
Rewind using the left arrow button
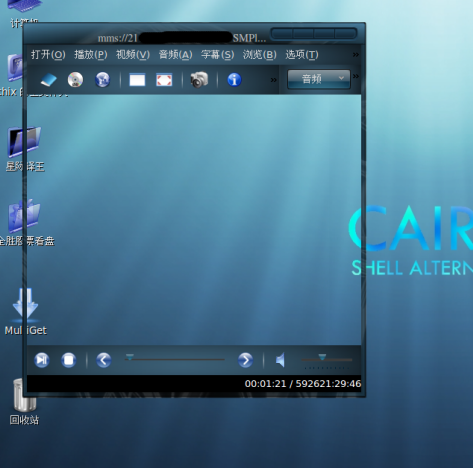104,360
